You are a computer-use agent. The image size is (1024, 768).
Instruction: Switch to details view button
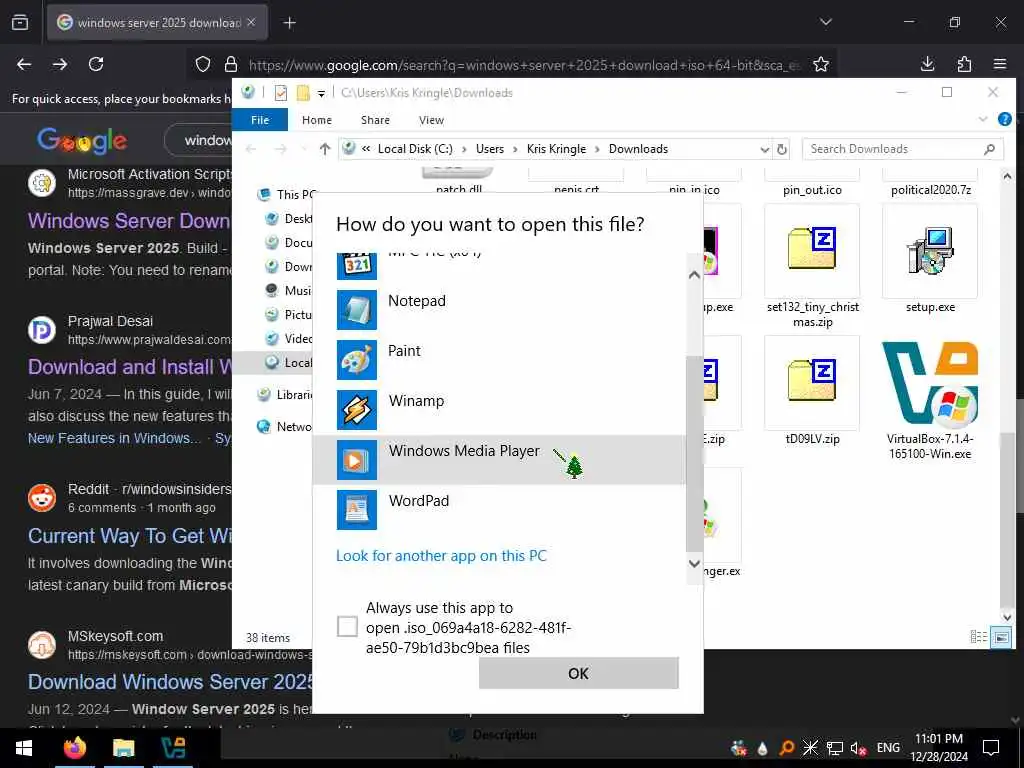coord(978,637)
